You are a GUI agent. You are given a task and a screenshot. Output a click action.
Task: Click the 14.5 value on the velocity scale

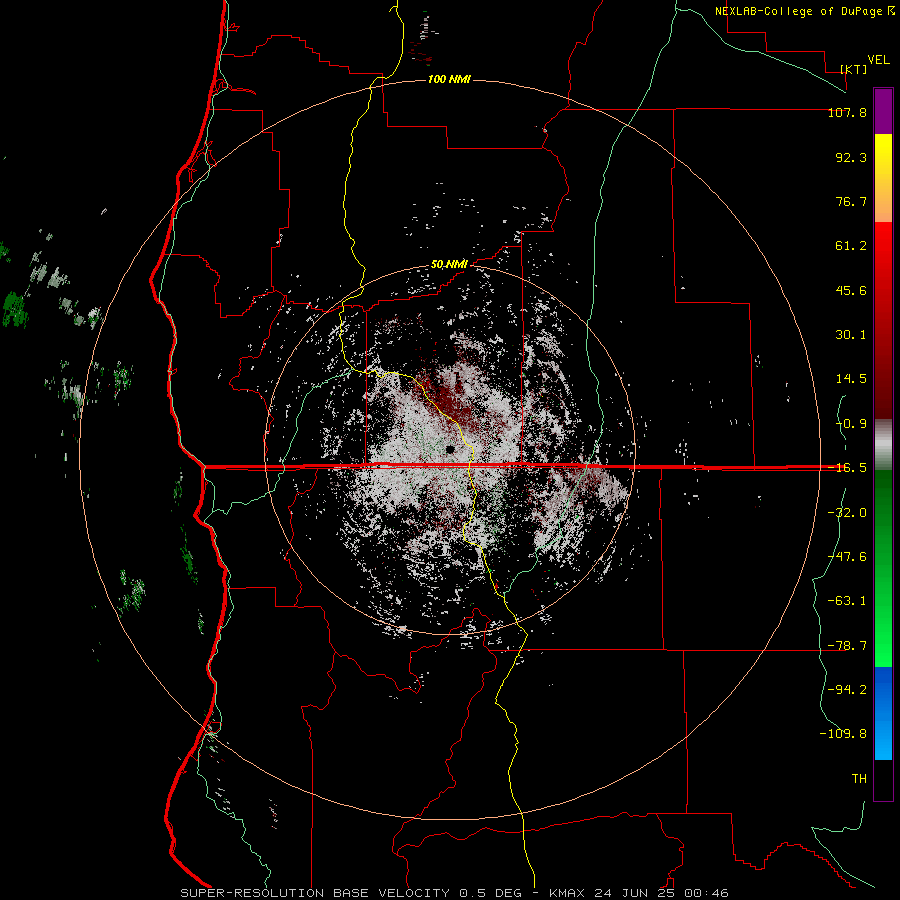(x=851, y=379)
